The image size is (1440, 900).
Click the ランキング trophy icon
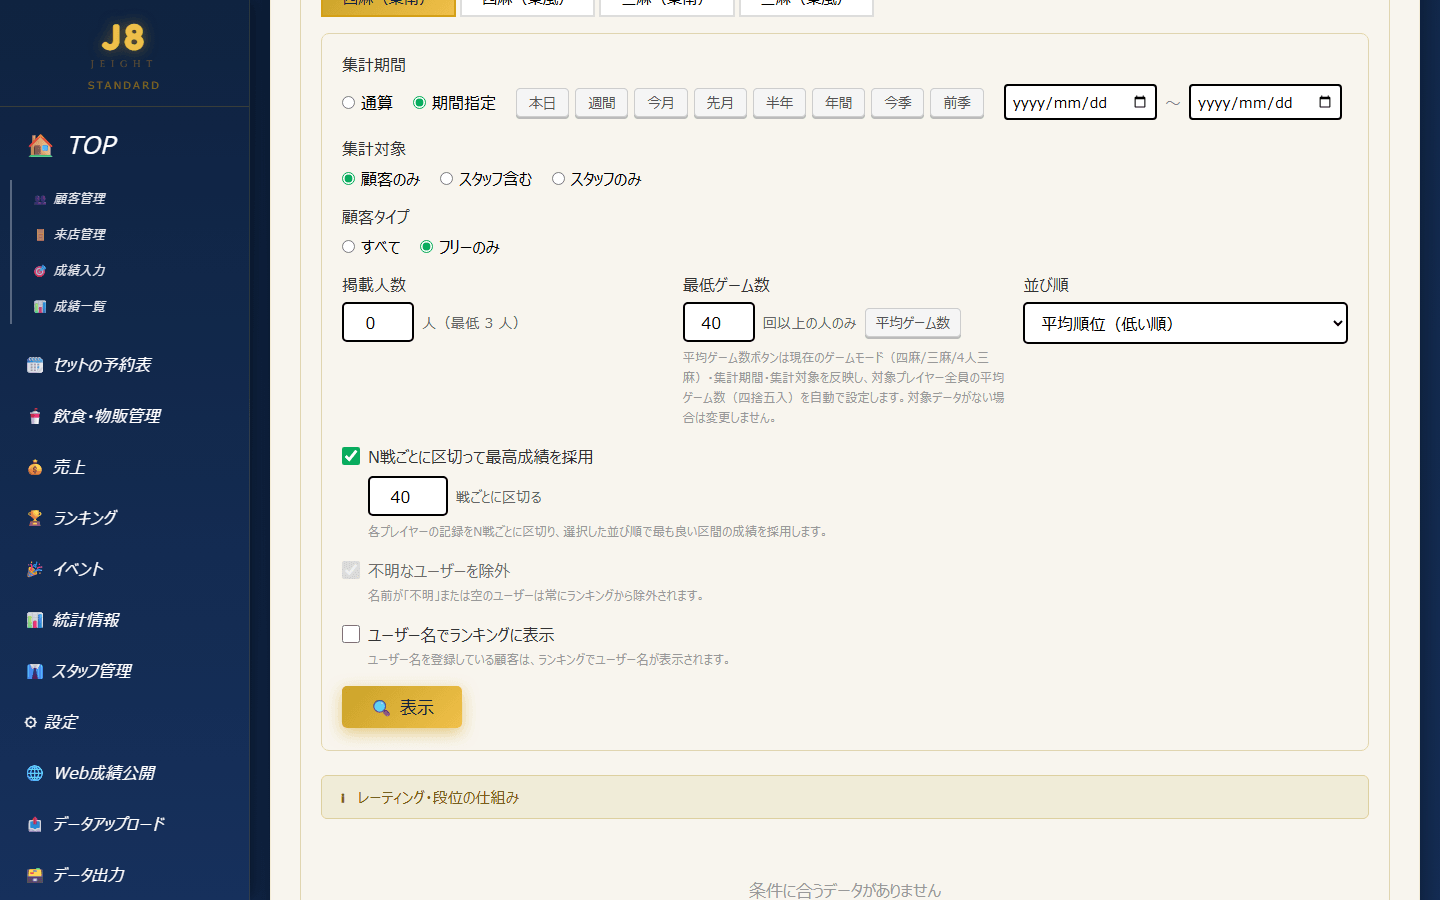[35, 518]
